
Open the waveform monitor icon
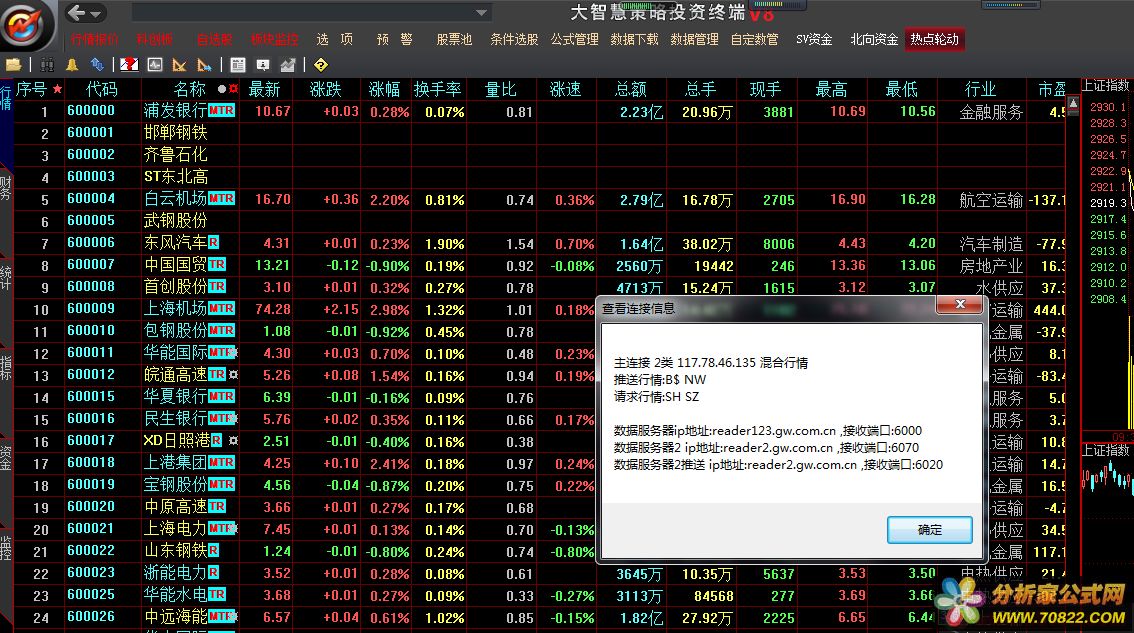pyautogui.click(x=155, y=65)
